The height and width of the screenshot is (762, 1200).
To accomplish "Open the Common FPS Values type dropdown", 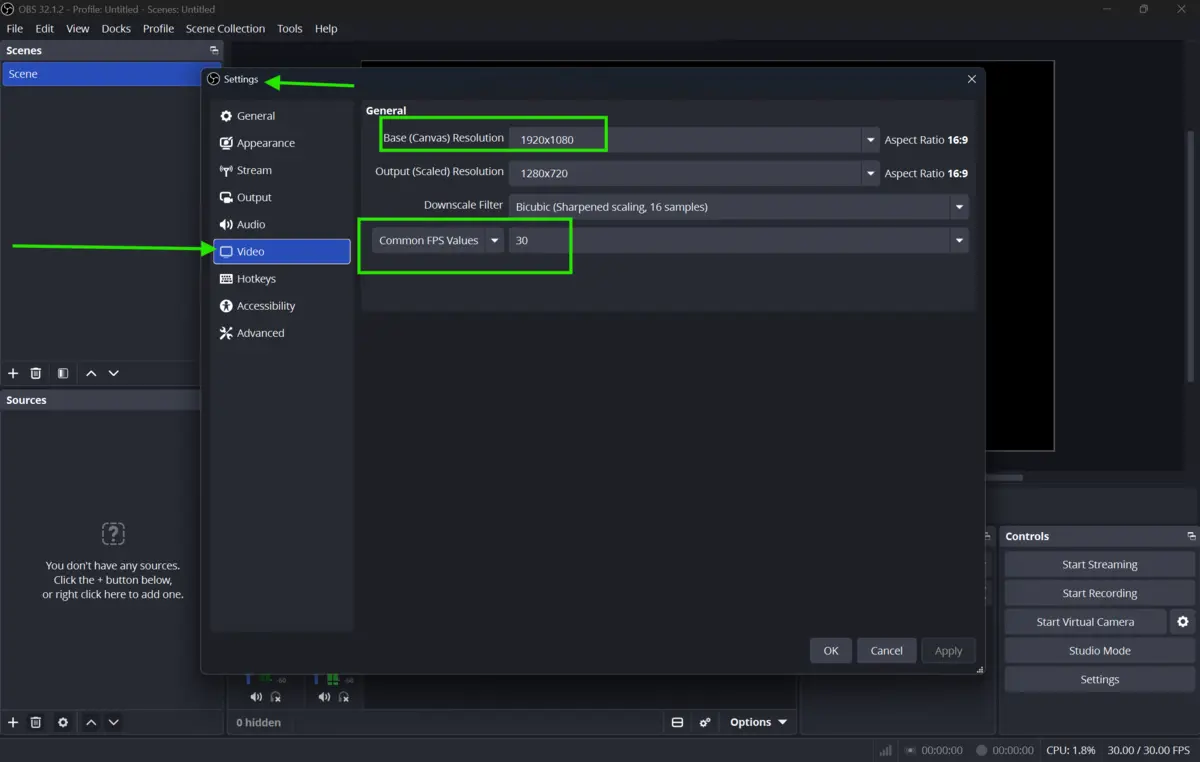I will coord(438,240).
